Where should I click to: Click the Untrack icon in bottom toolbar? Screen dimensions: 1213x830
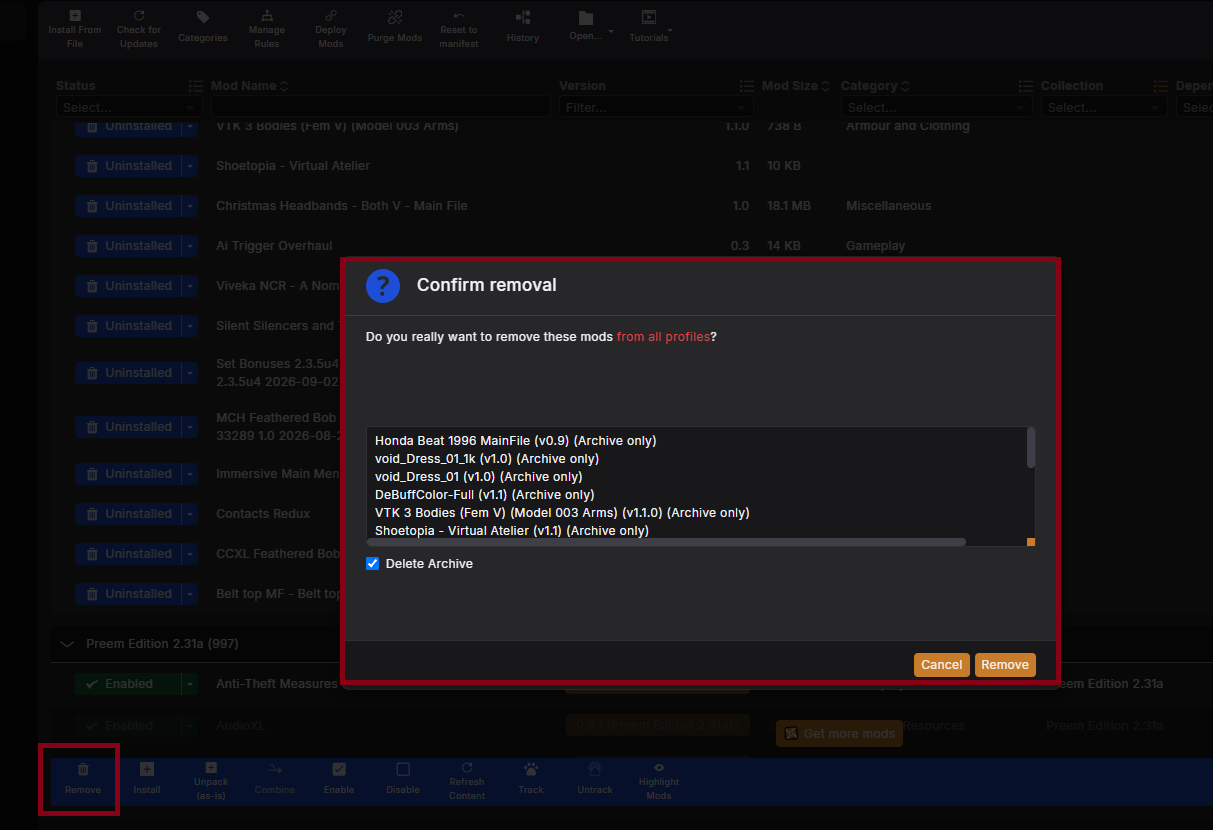click(595, 769)
